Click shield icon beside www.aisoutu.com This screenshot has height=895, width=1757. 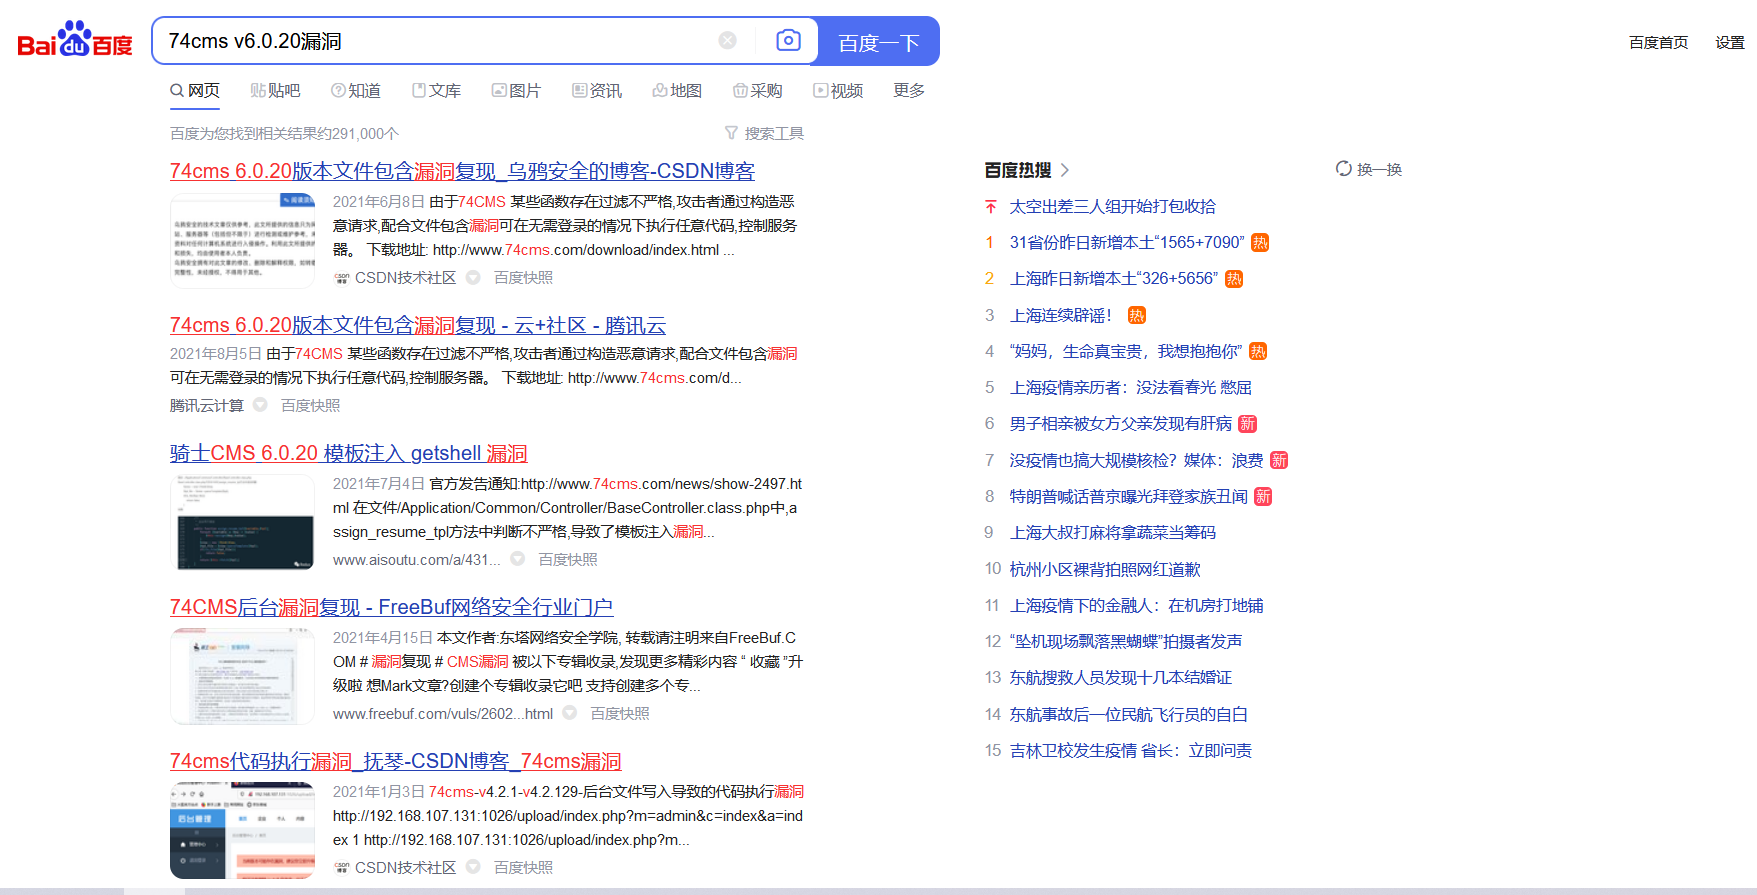click(x=518, y=559)
